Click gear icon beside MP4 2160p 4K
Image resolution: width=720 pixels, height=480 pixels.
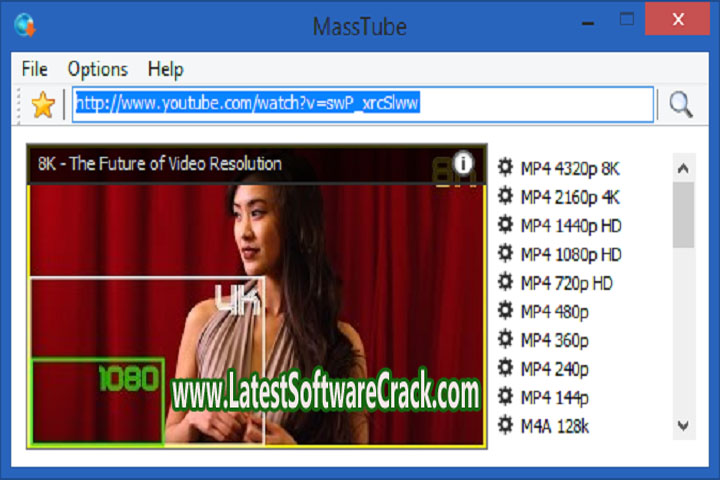506,196
